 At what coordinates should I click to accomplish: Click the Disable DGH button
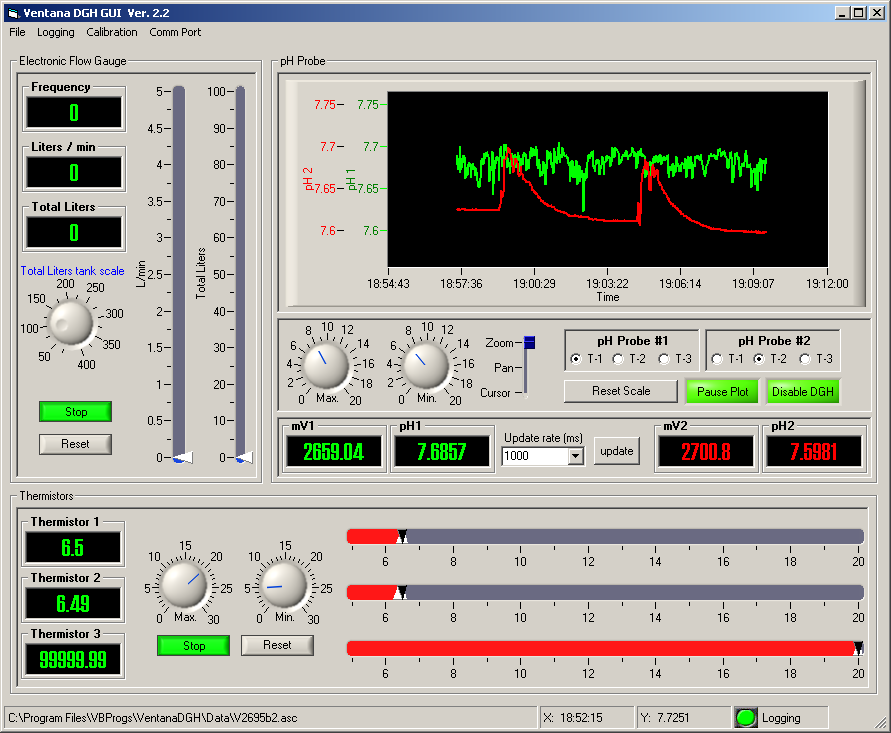[802, 392]
